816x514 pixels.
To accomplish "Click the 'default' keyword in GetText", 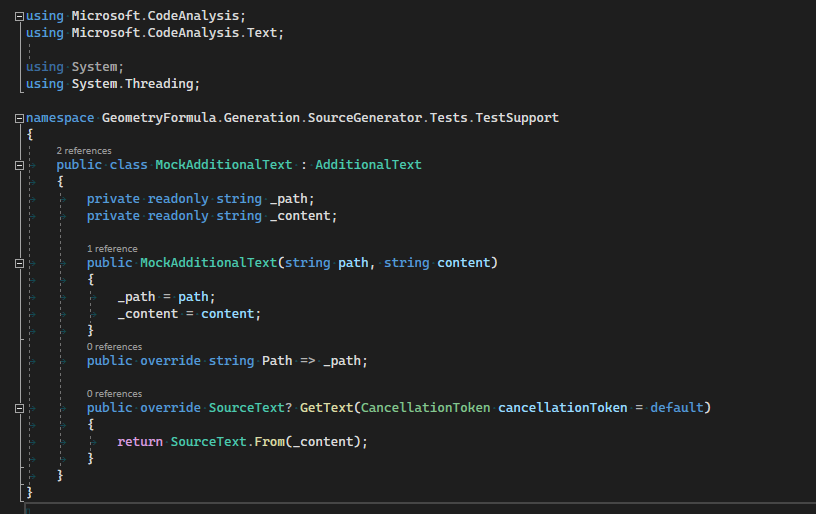I will [677, 408].
